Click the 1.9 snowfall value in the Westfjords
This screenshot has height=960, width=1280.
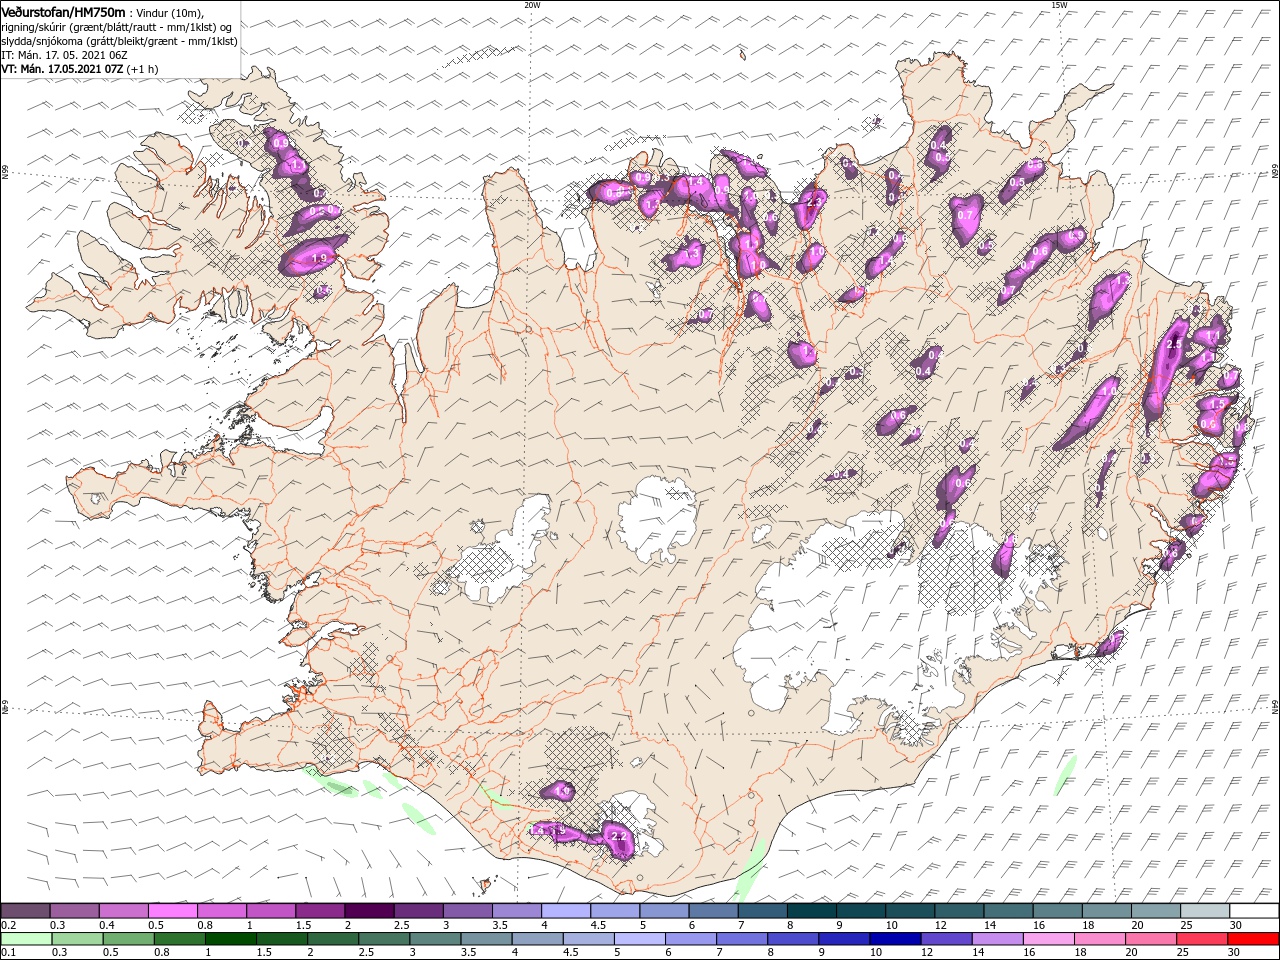pos(320,258)
